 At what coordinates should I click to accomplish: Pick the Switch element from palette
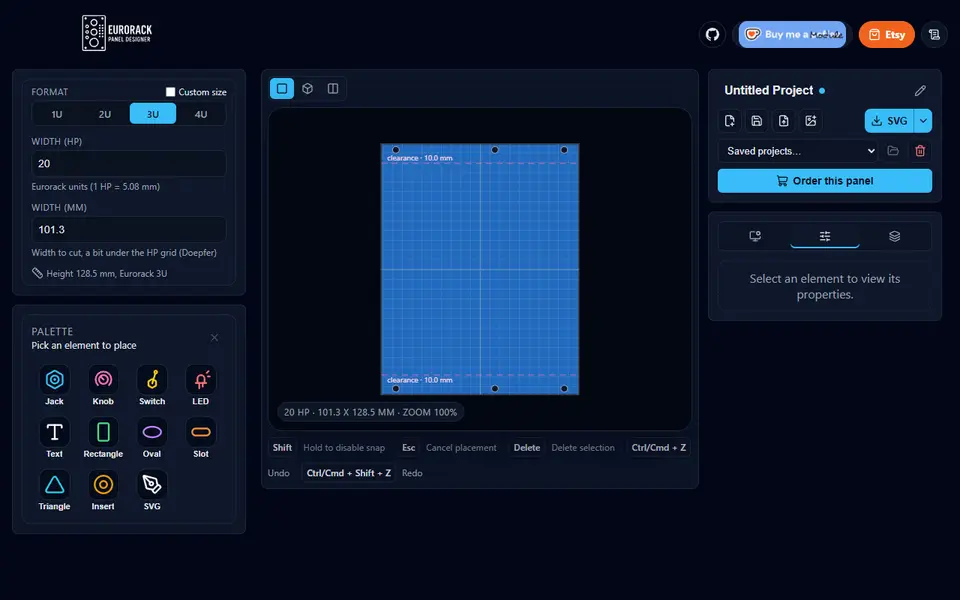152,386
